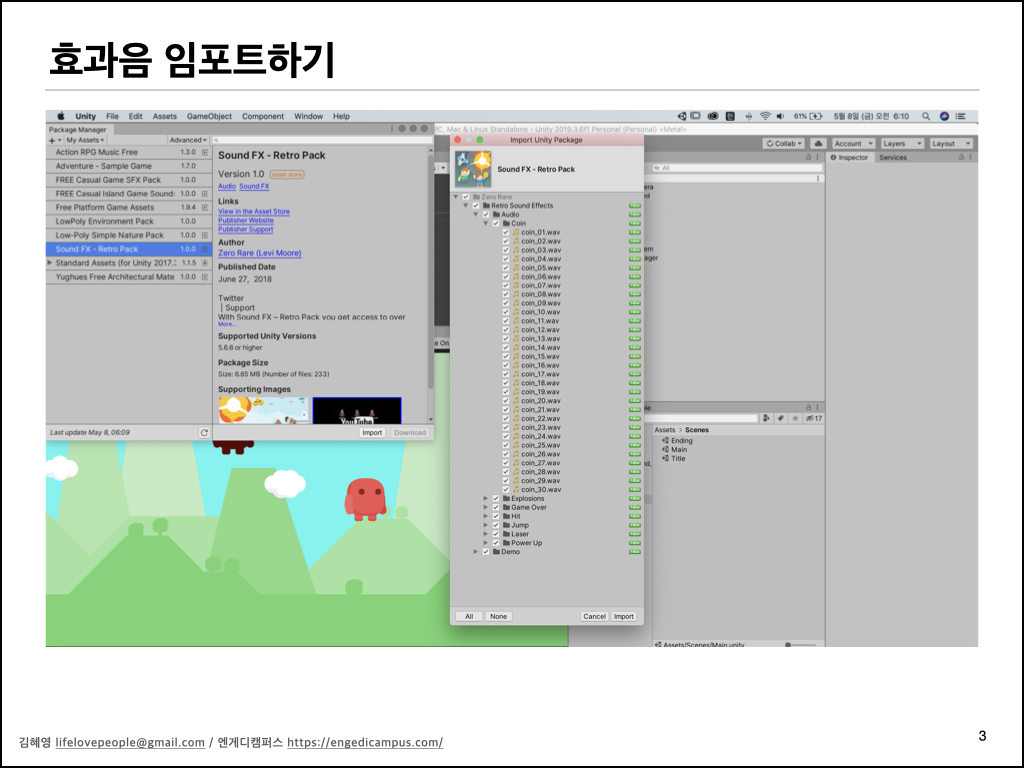Click the lock icon on the Inspector panel

pos(961,157)
